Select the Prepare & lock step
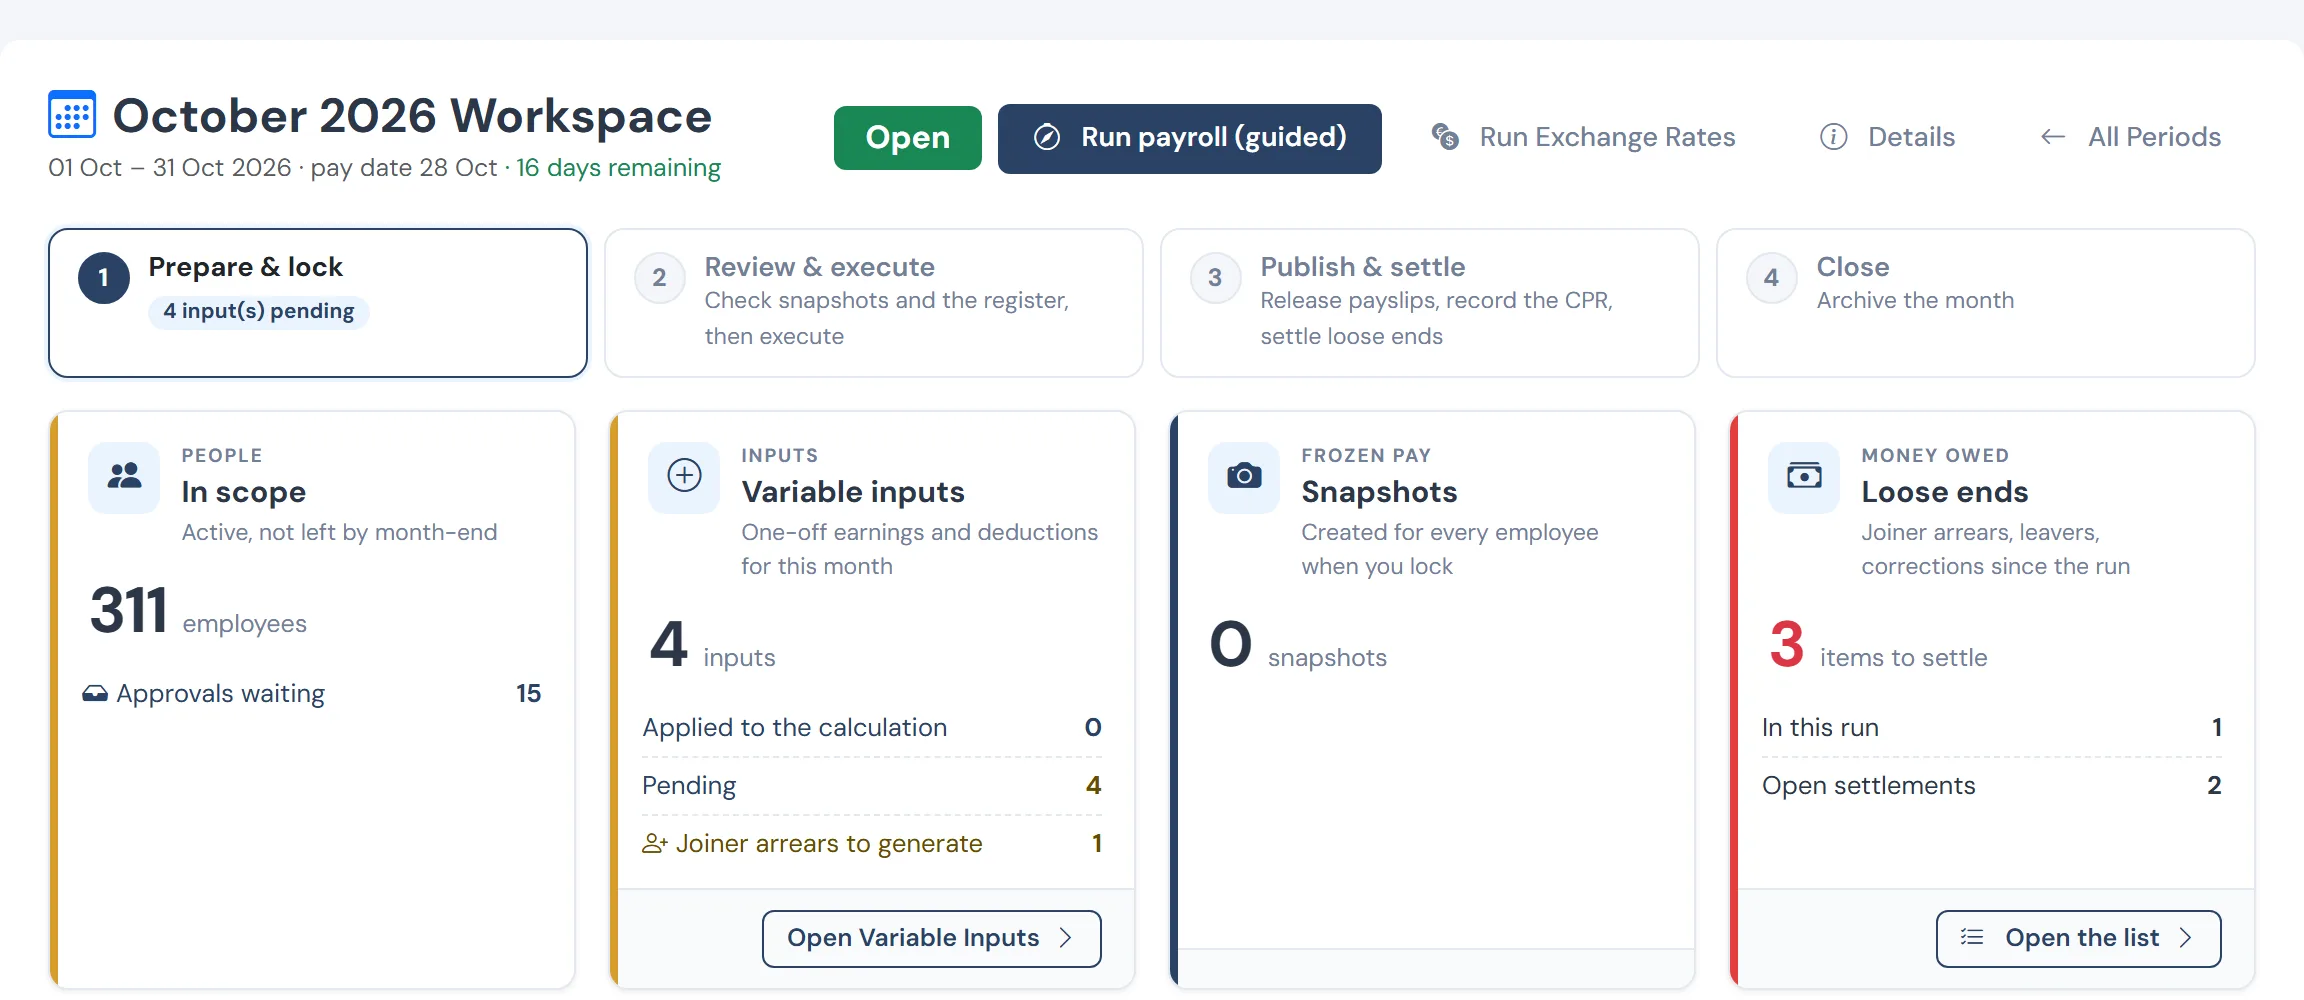Screen dimensions: 2304x1000 pos(318,303)
